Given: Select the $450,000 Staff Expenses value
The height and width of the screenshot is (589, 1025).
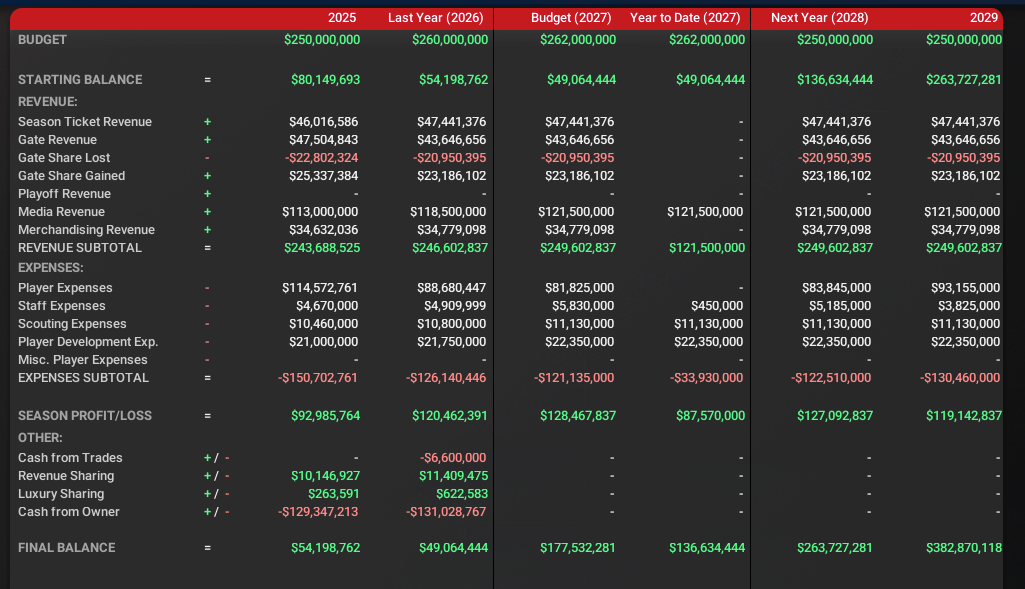Looking at the screenshot, I should [x=717, y=306].
